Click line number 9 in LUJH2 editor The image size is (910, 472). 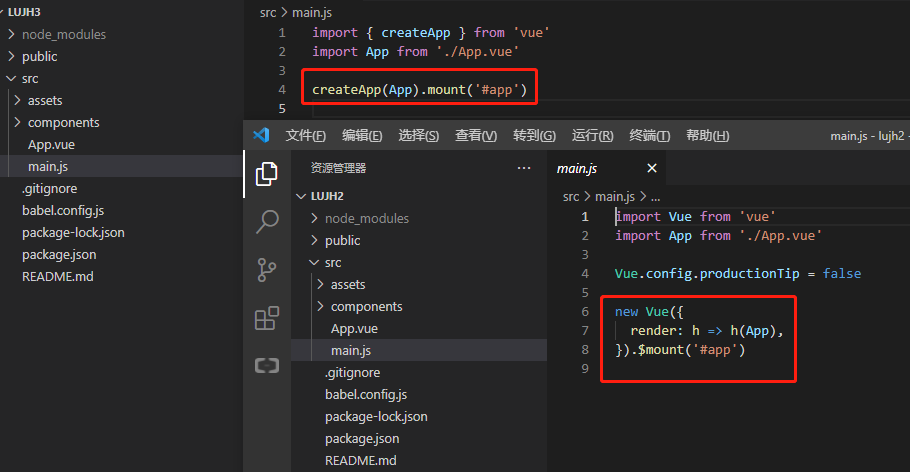(x=585, y=369)
